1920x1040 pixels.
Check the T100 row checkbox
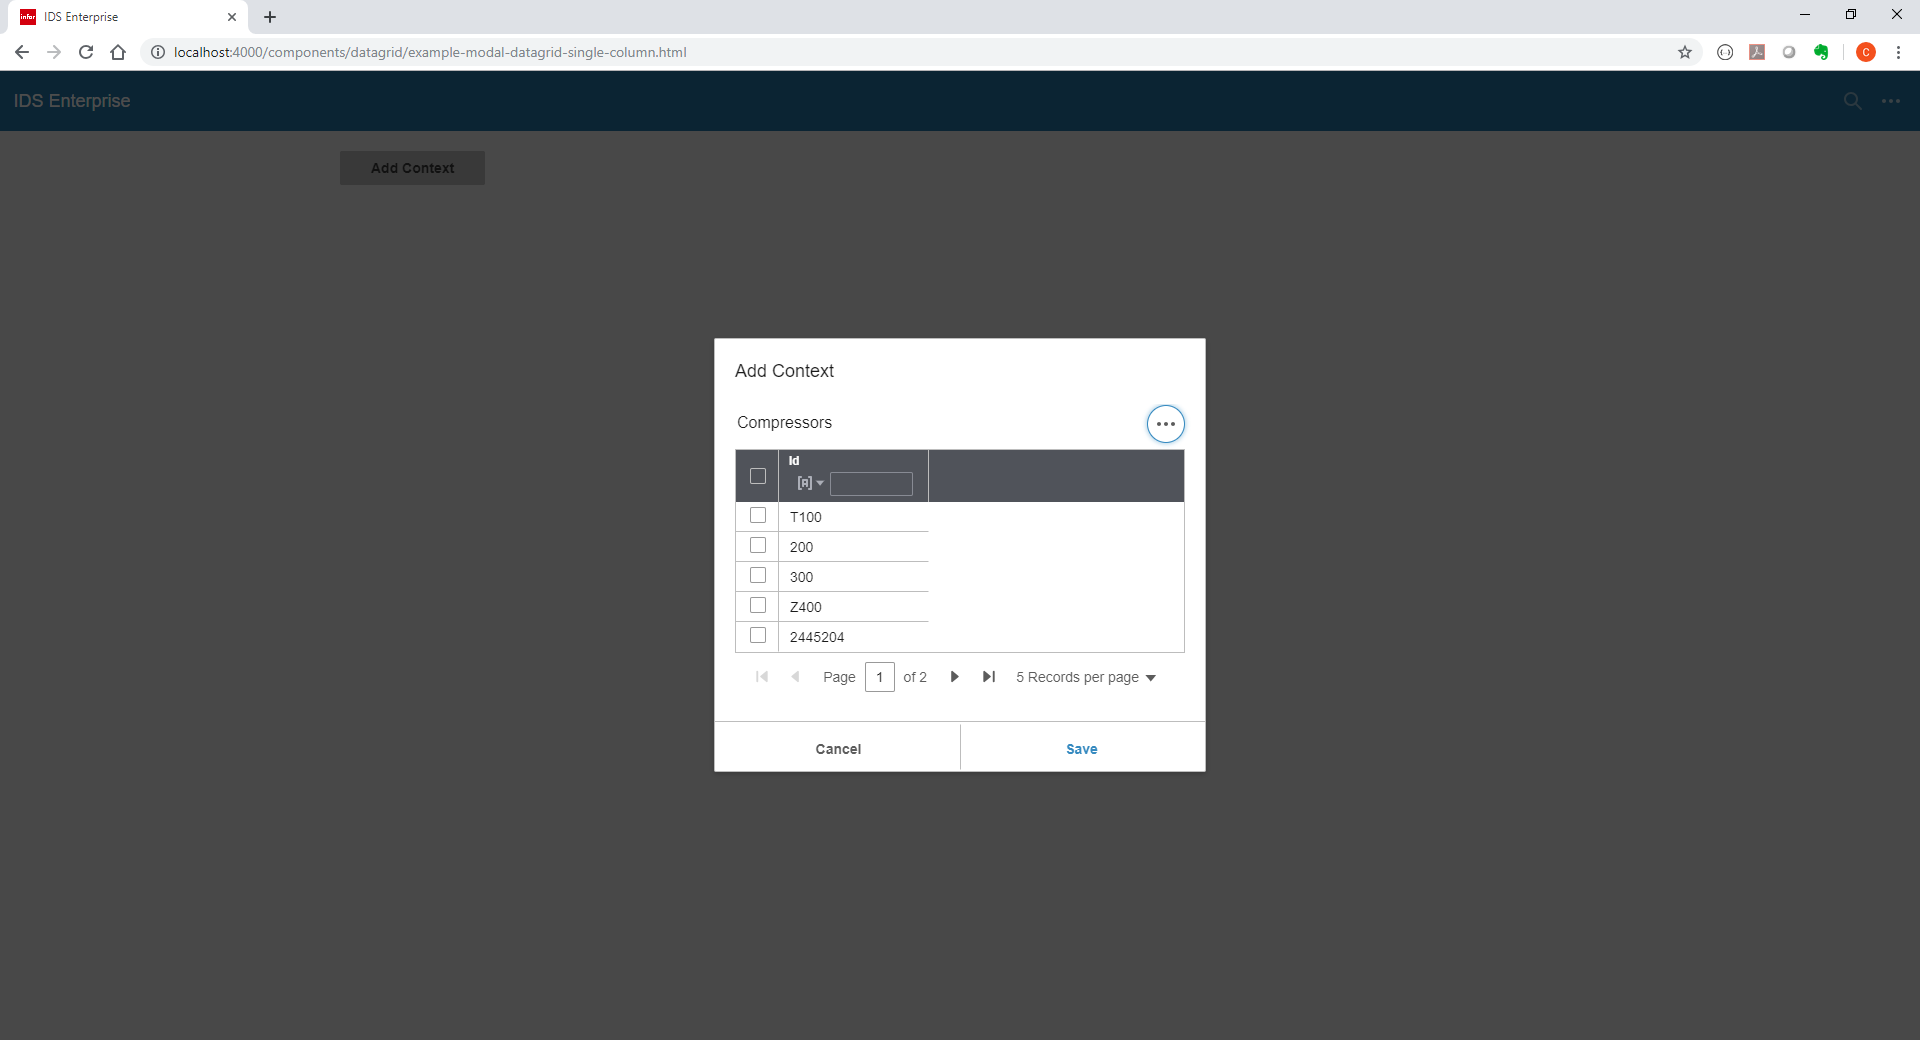click(x=758, y=516)
